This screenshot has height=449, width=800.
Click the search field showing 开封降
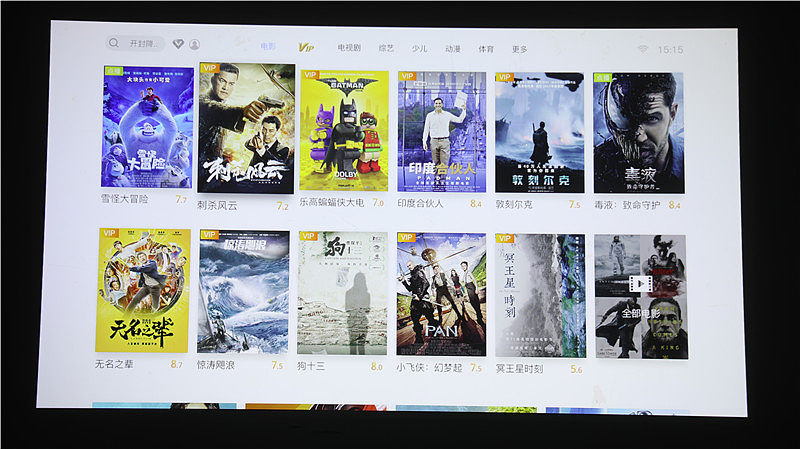(x=135, y=43)
